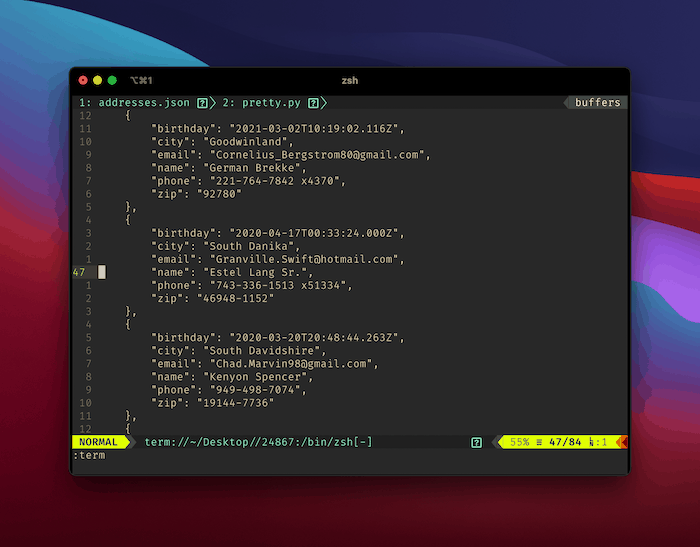Click the question-mark icon beside addresses.json
700x547 pixels.
tap(202, 103)
